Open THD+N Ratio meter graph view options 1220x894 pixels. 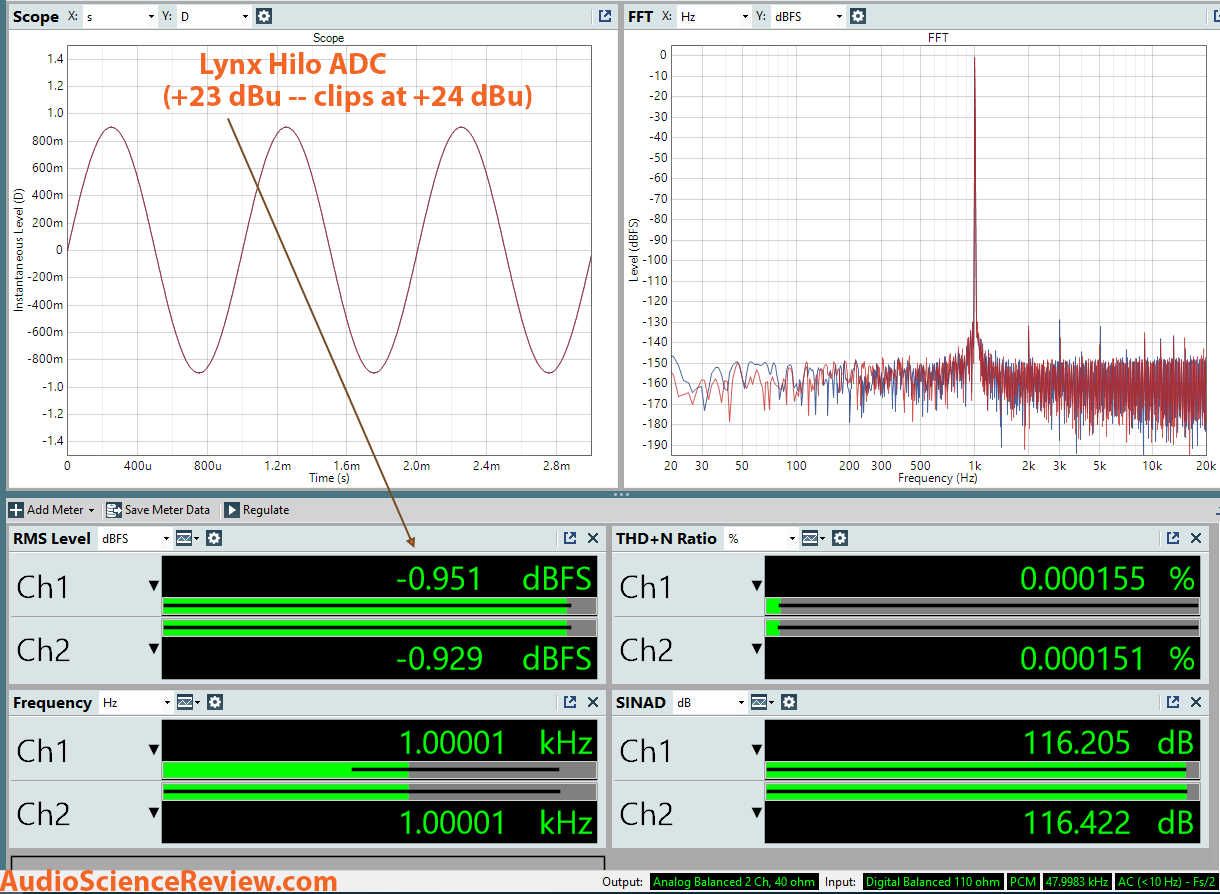[813, 538]
